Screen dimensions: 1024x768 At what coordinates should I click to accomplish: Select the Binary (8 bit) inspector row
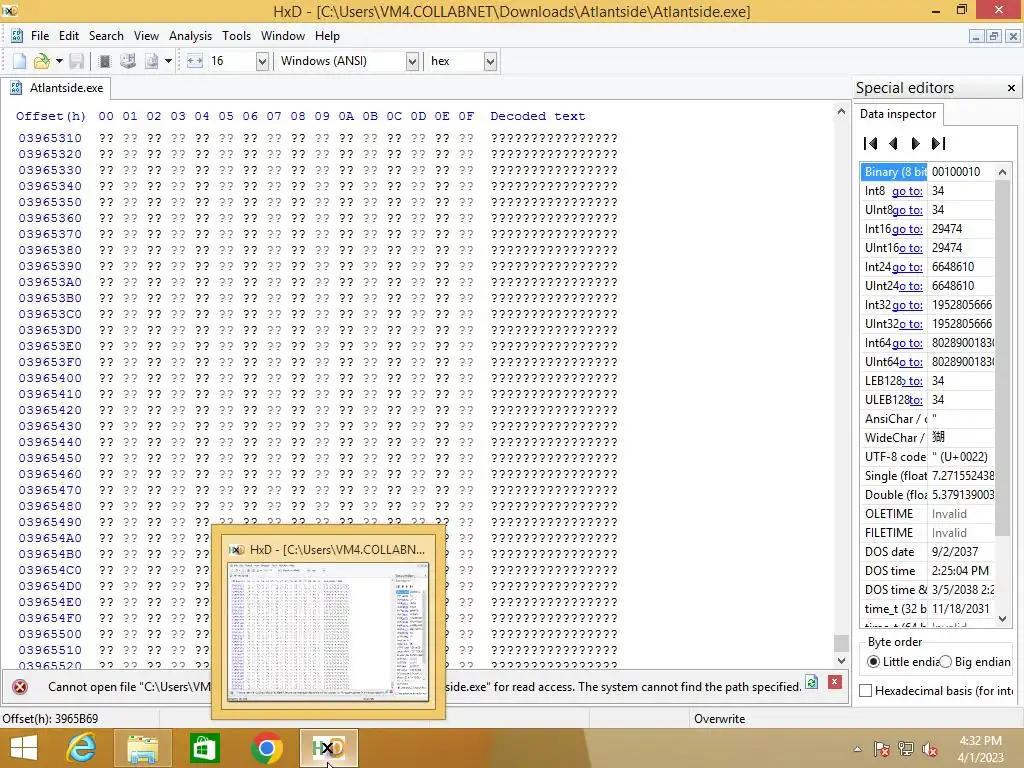click(927, 172)
